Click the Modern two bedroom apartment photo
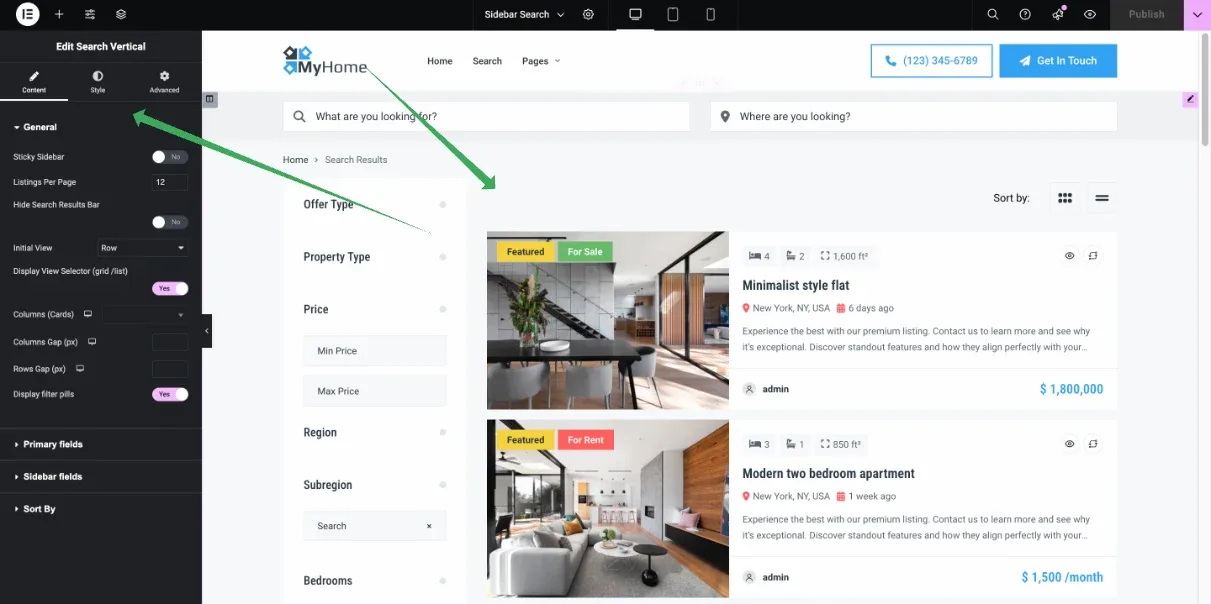This screenshot has width=1211, height=604. pyautogui.click(x=608, y=509)
